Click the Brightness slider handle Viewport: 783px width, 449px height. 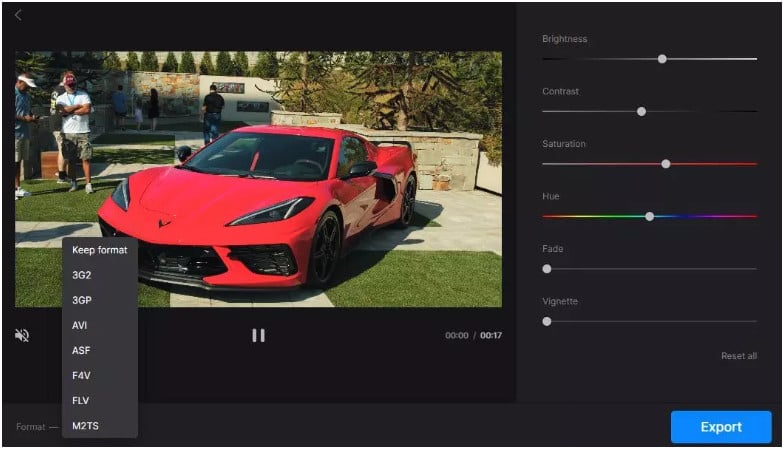point(662,59)
